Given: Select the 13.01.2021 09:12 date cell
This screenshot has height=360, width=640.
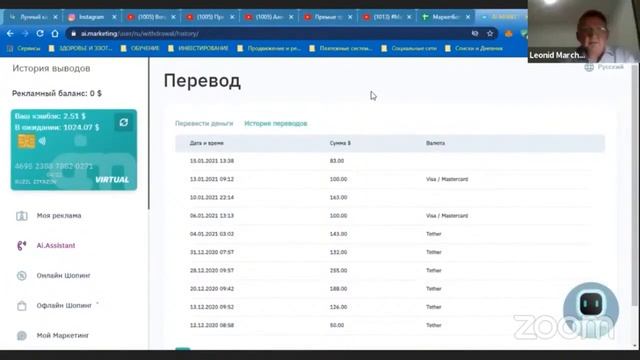Looking at the screenshot, I should pyautogui.click(x=212, y=179).
